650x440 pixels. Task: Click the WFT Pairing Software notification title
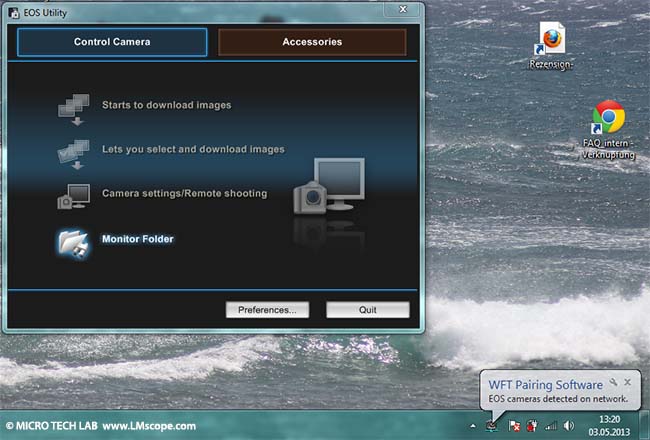(x=545, y=385)
